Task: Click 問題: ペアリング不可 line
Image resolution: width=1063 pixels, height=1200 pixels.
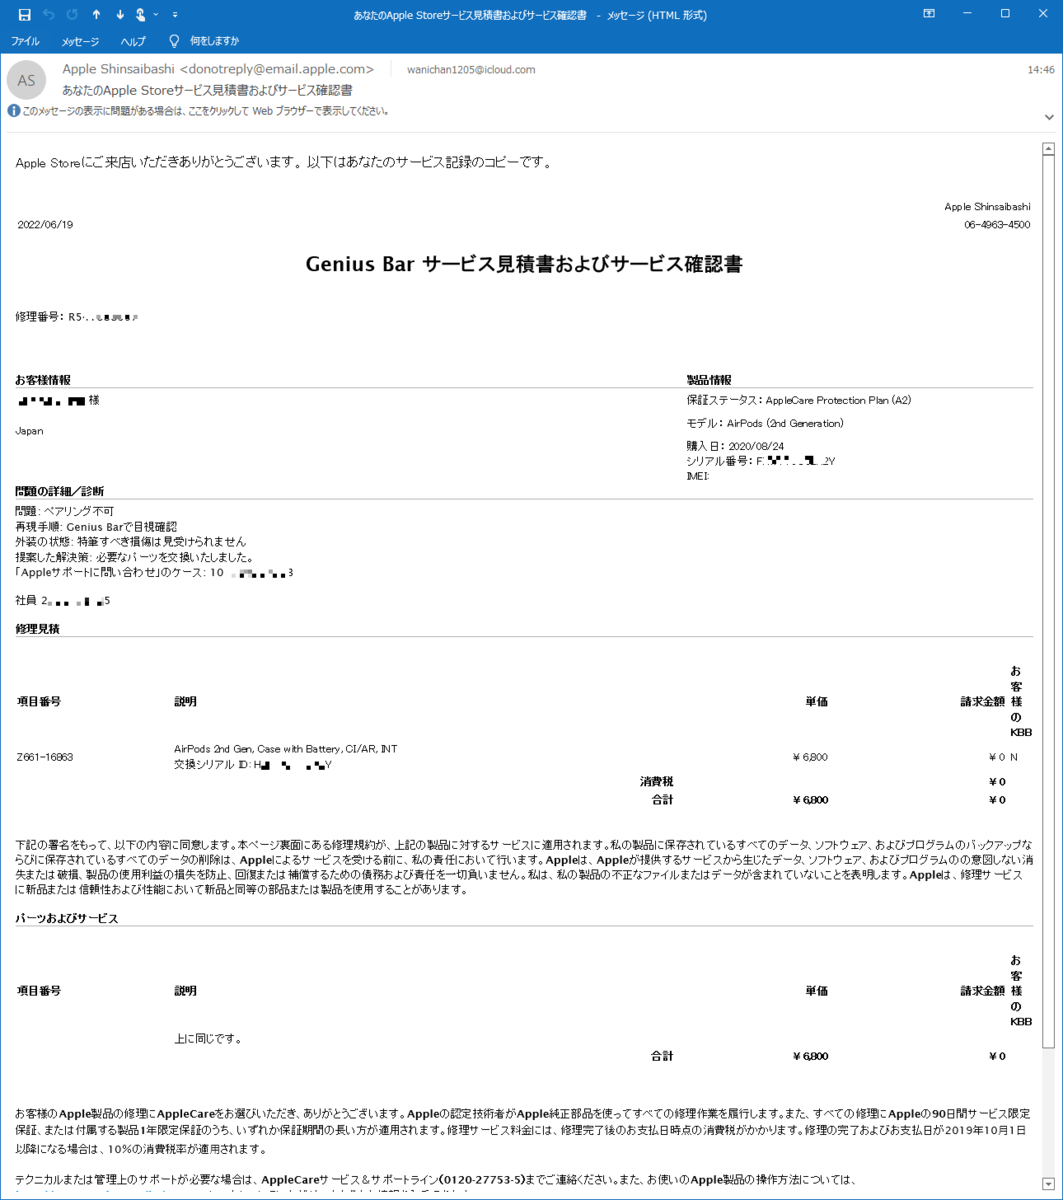Action: click(x=64, y=510)
